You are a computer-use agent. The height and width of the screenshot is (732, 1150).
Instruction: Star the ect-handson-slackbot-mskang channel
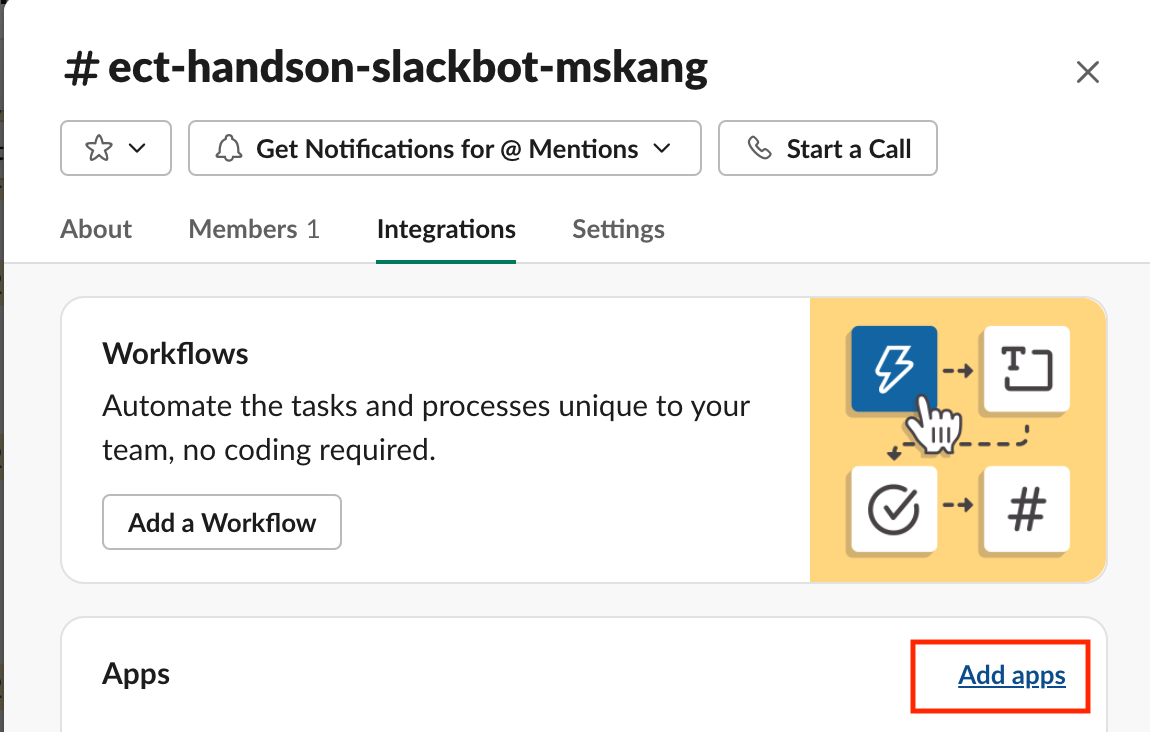(x=99, y=149)
